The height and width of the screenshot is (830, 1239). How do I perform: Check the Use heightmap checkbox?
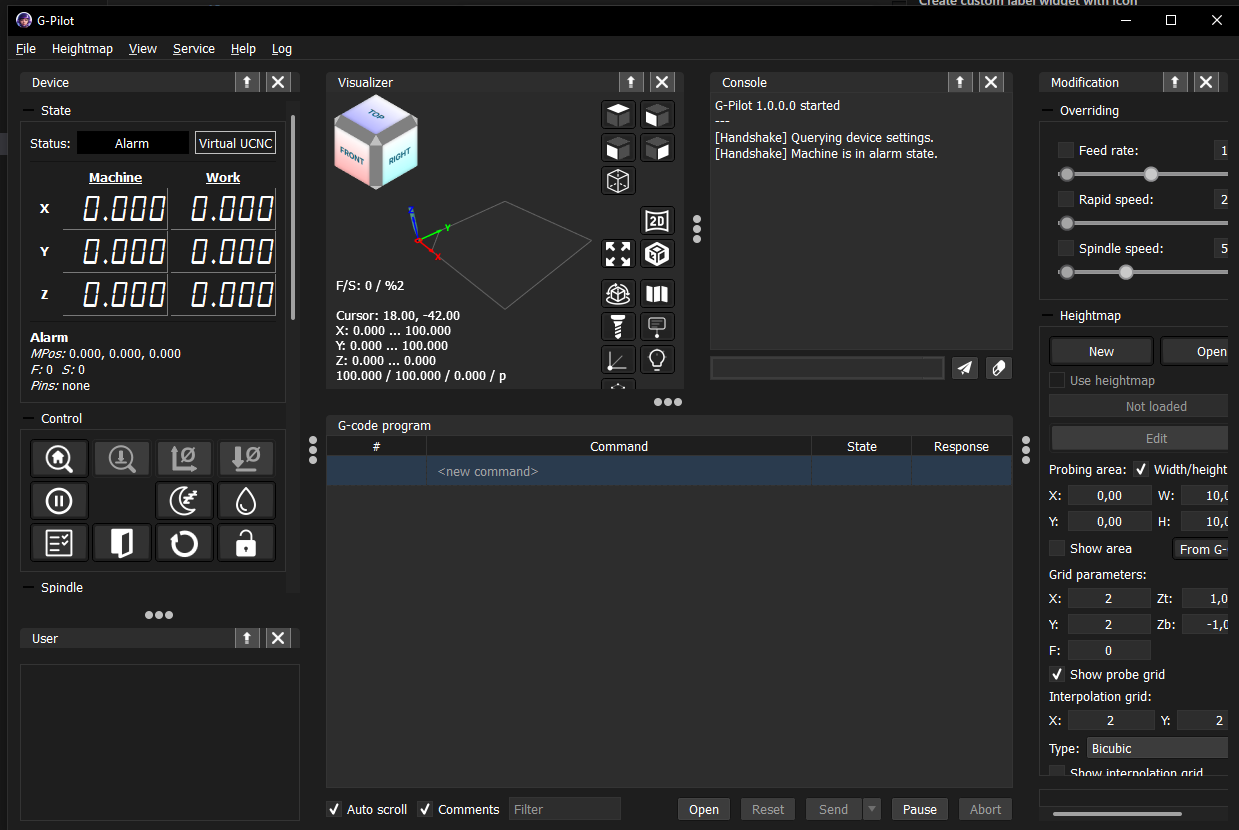1057,379
